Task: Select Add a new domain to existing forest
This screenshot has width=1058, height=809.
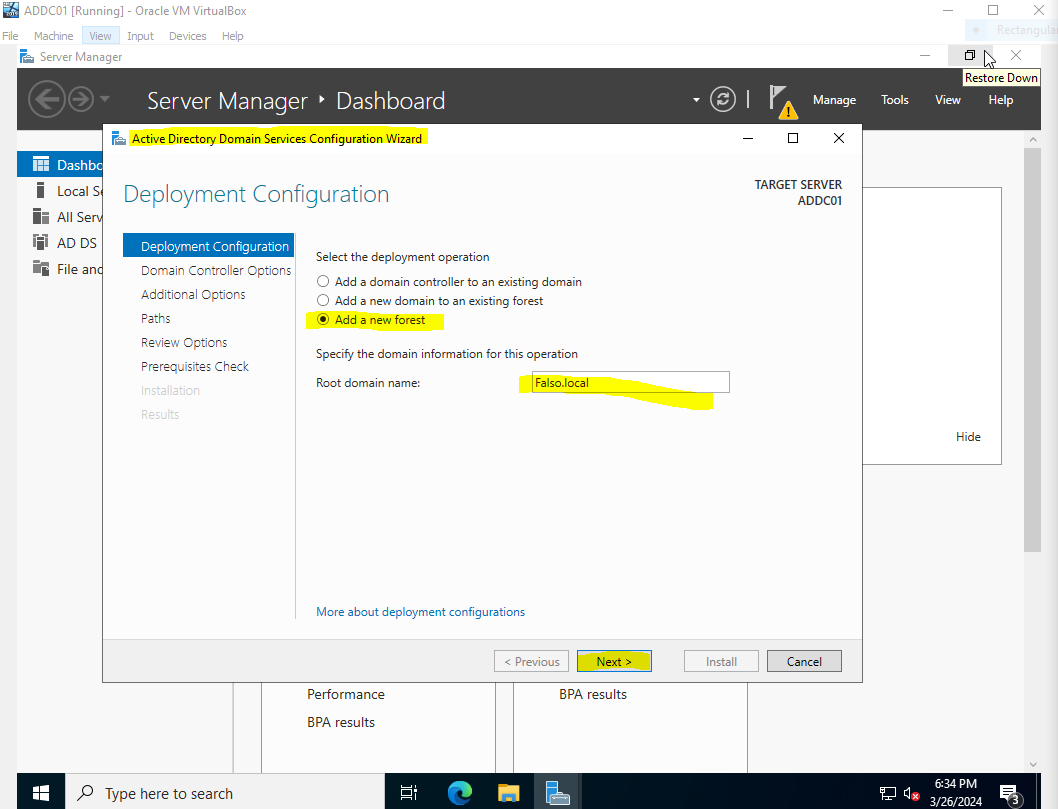Action: pos(323,300)
